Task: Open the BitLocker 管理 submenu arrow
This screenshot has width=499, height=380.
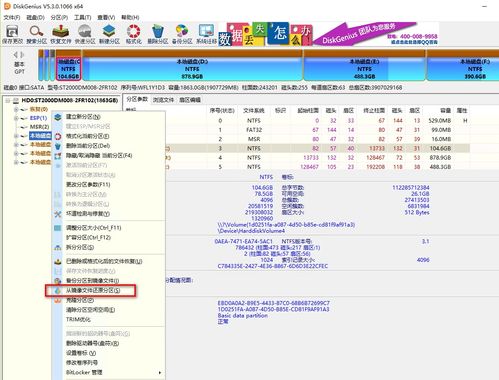Action: click(160, 373)
